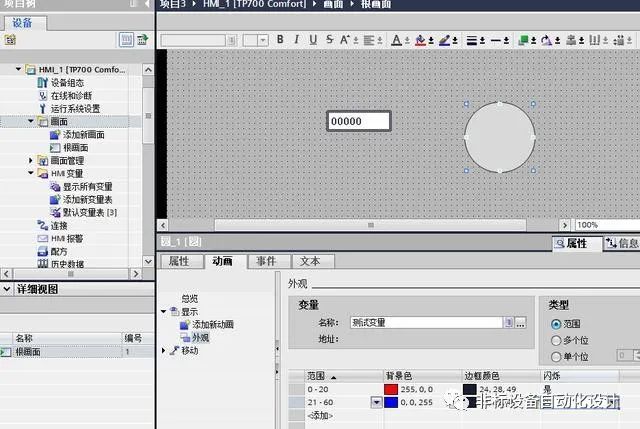Click the font color A icon
The height and width of the screenshot is (429, 640).
click(x=396, y=40)
